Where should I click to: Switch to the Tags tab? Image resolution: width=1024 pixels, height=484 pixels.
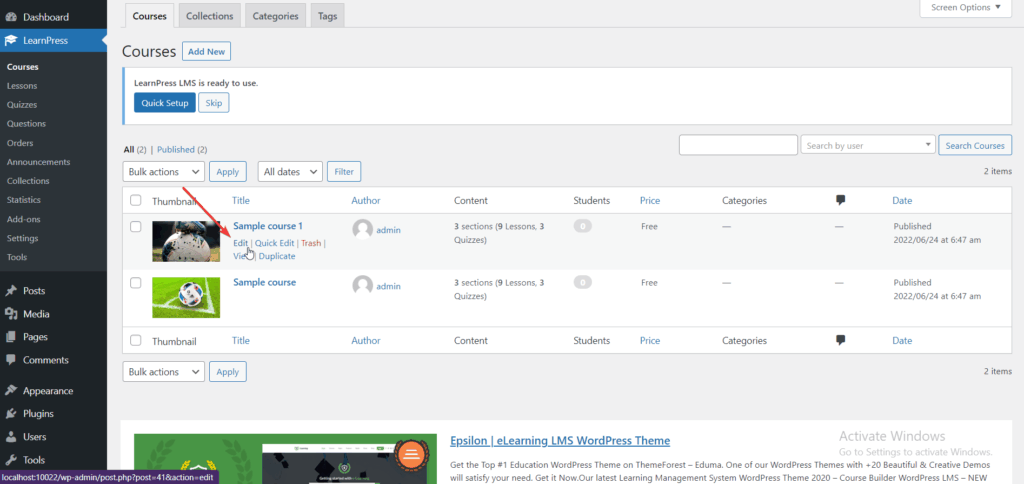(327, 16)
